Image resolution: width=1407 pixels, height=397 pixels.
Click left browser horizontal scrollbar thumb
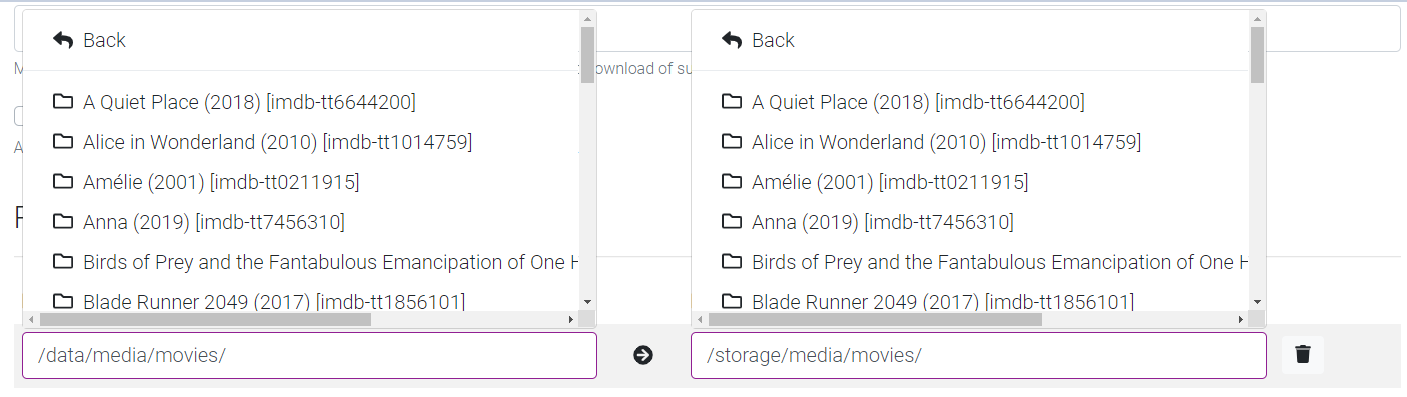point(205,320)
